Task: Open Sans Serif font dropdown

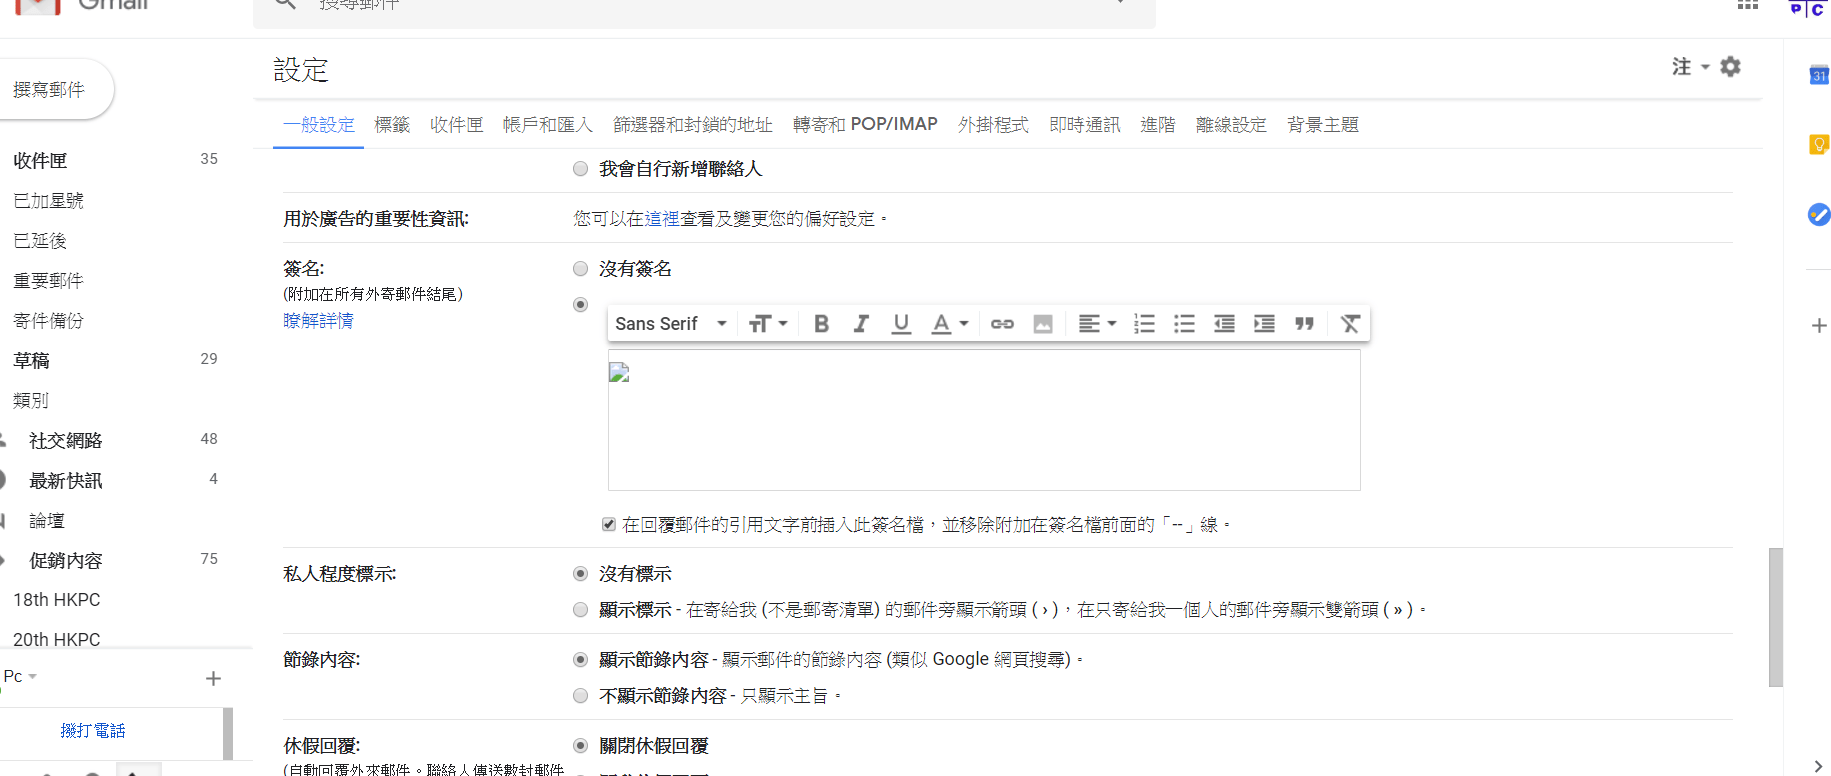Action: [x=671, y=324]
